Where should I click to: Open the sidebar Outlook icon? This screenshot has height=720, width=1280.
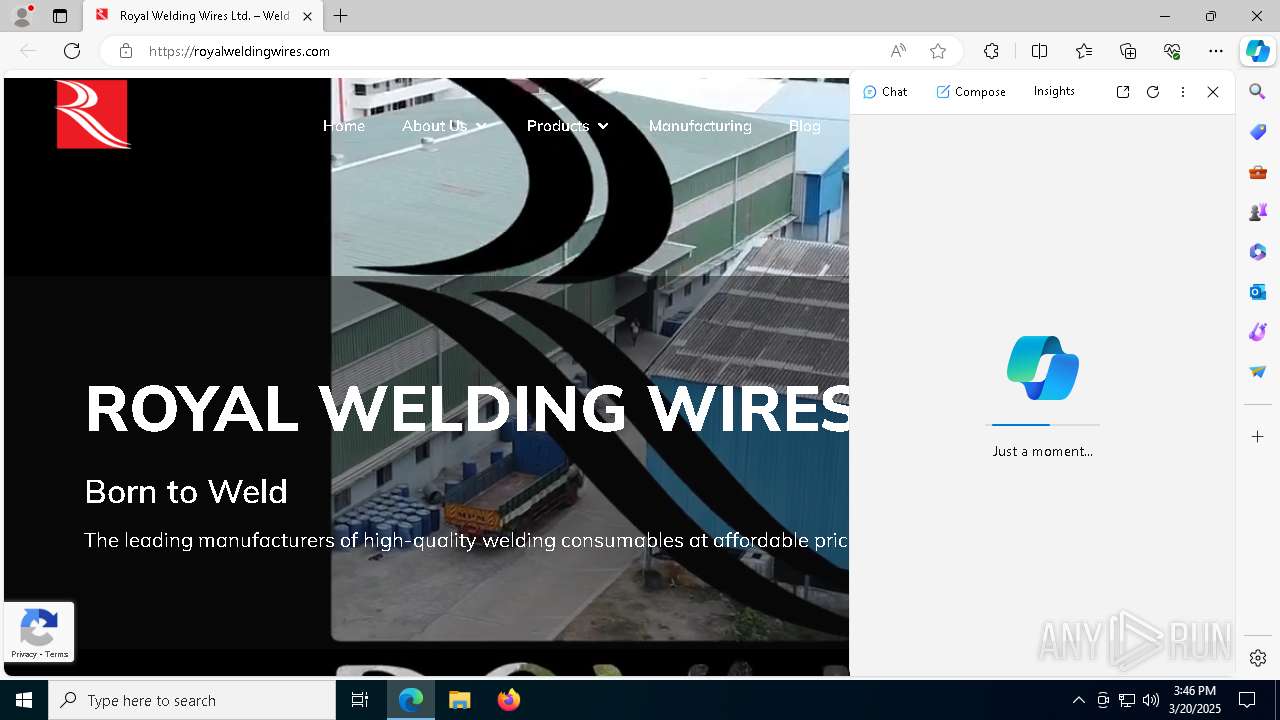(x=1258, y=292)
